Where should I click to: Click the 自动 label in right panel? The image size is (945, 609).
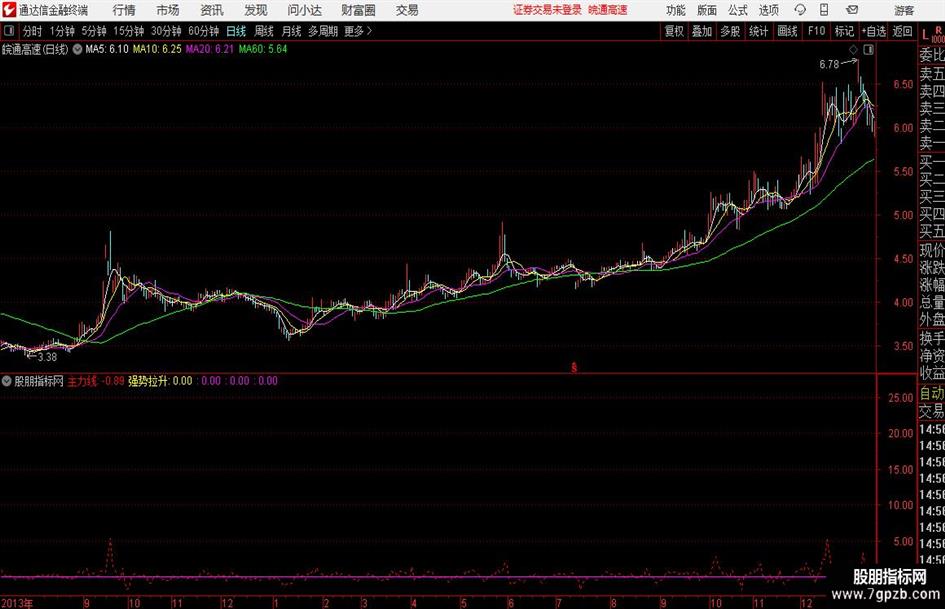[x=932, y=394]
